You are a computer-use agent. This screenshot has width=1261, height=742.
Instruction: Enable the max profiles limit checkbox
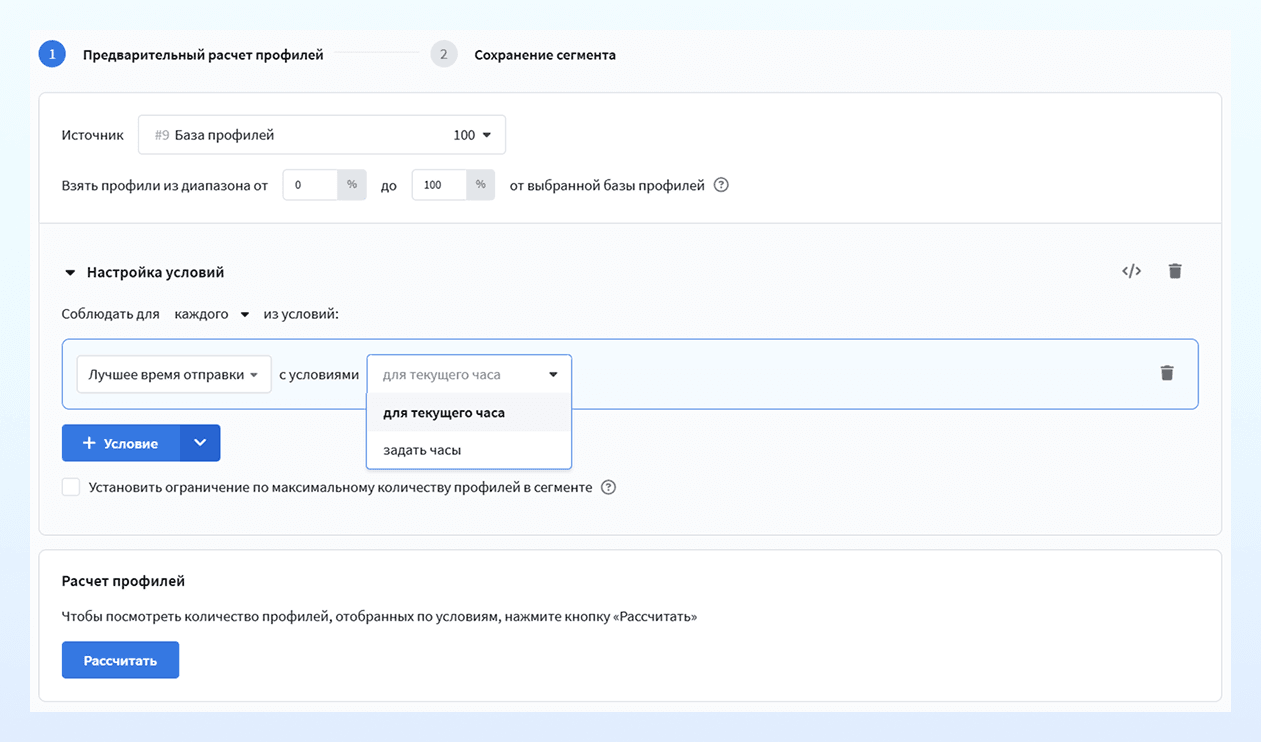coord(71,487)
